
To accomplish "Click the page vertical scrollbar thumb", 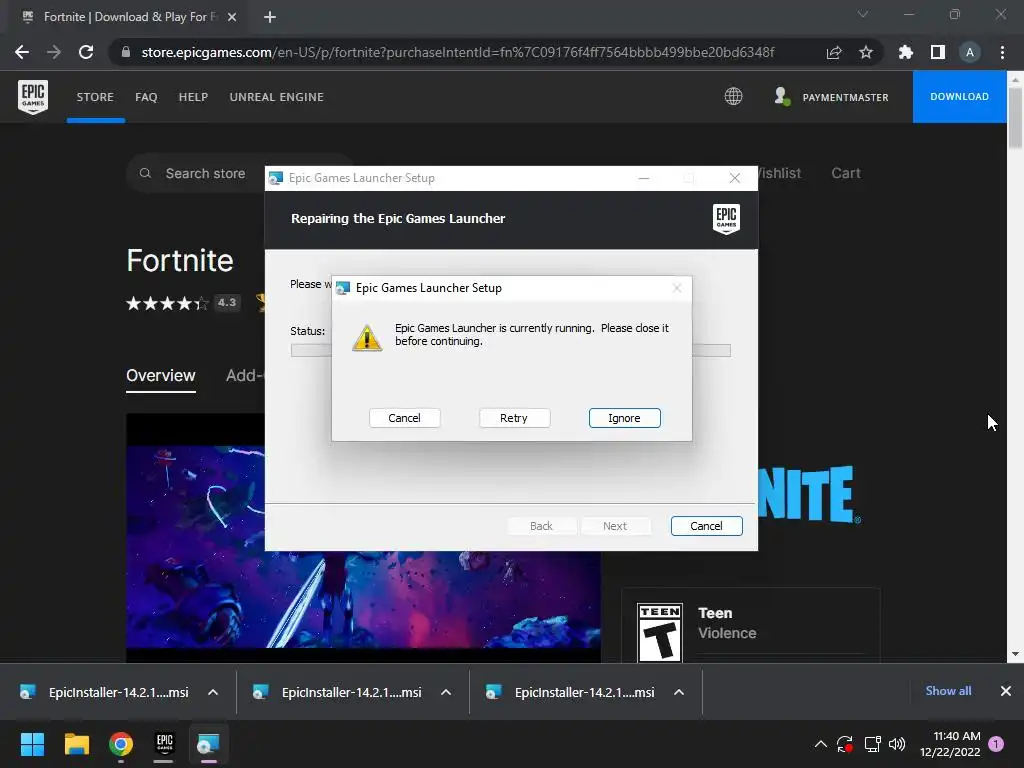I will pyautogui.click(x=1015, y=119).
